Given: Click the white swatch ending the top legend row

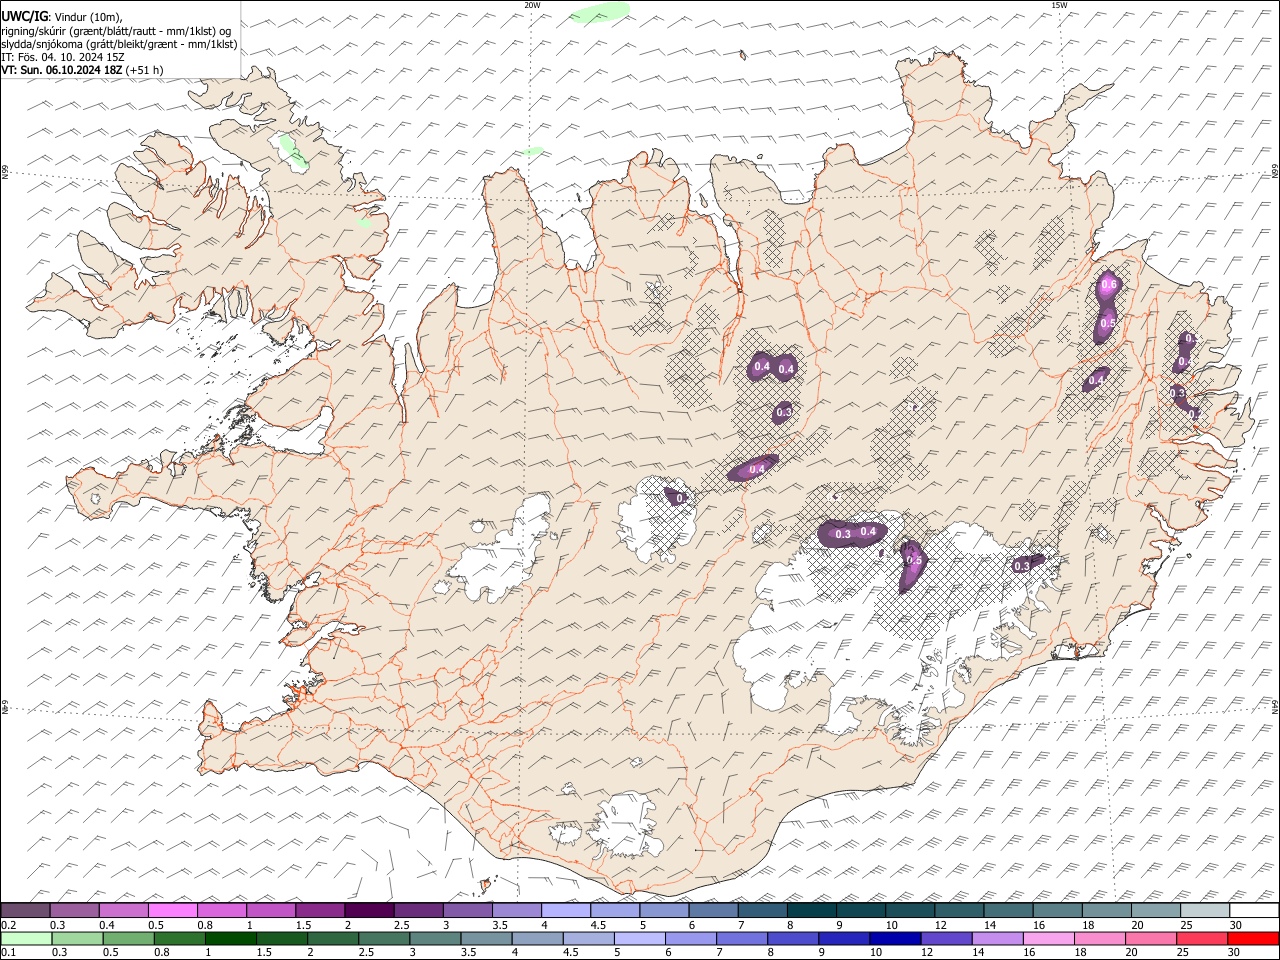Looking at the screenshot, I should point(1254,911).
